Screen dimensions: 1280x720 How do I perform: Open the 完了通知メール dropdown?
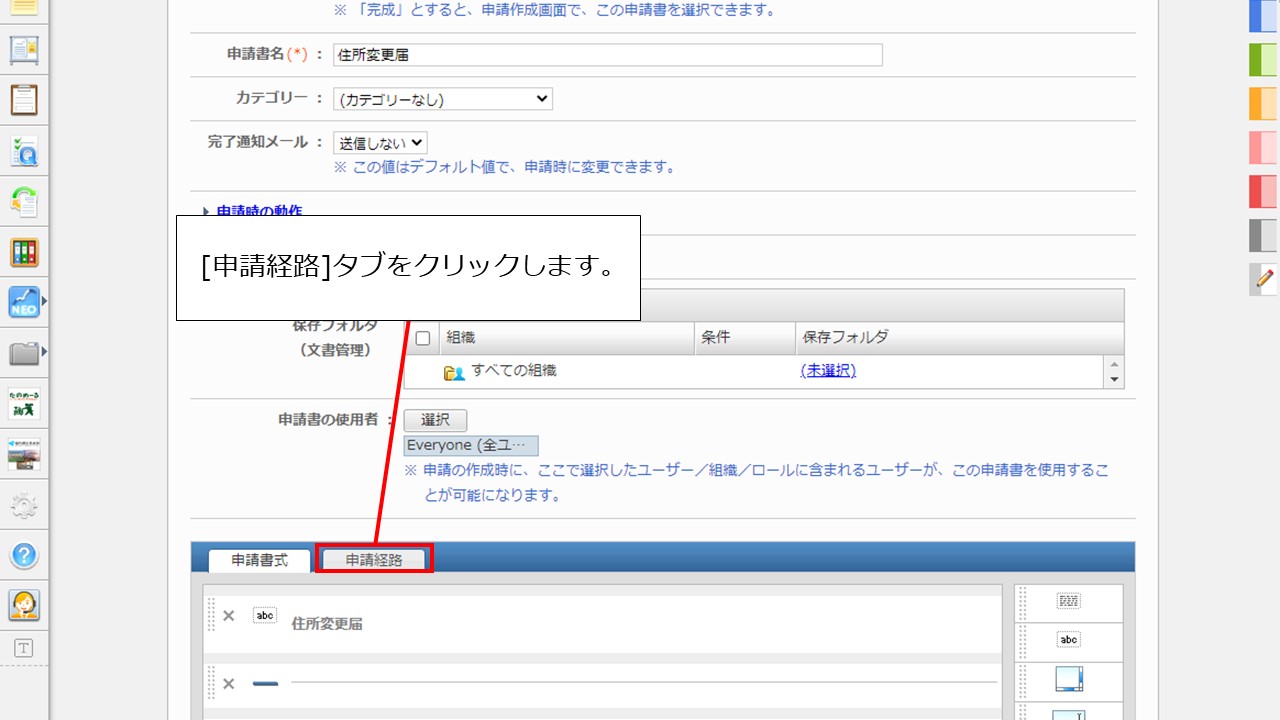tap(380, 143)
